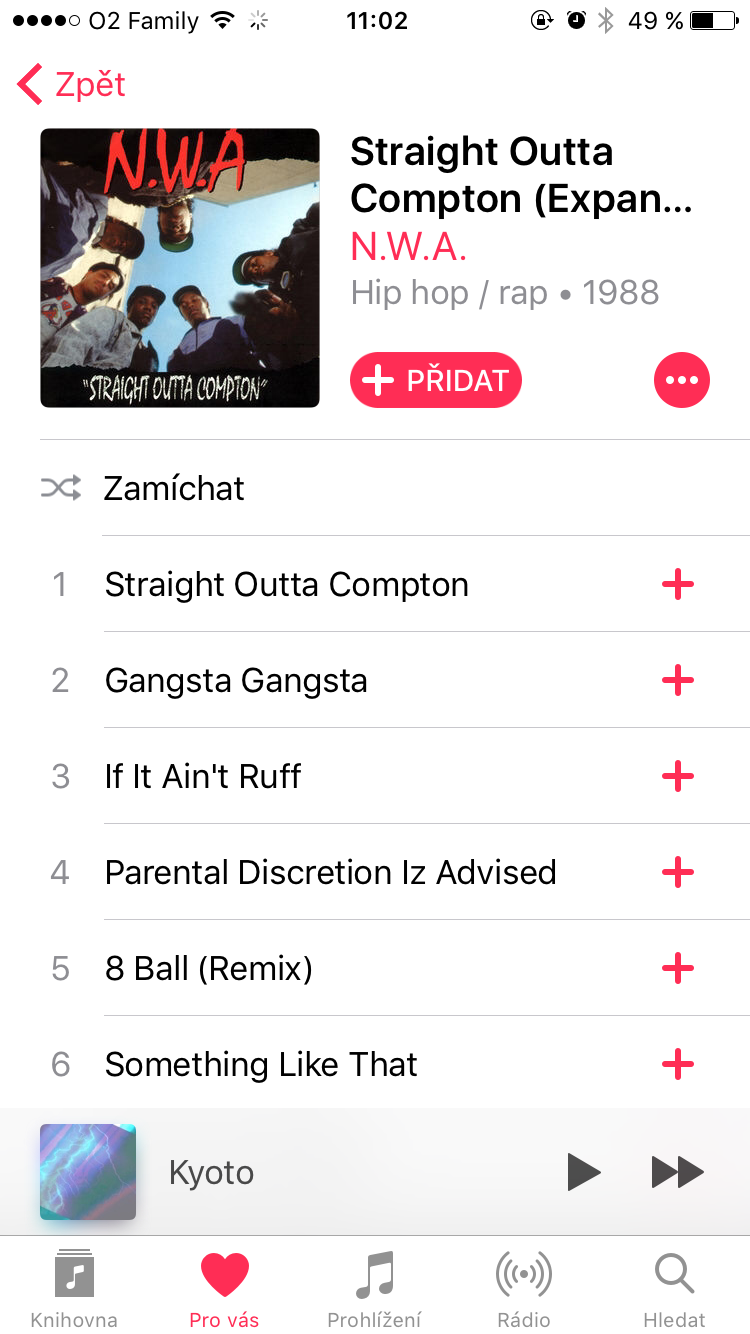This screenshot has width=750, height=1334.
Task: Open the Rádio tab
Action: coord(525,1288)
